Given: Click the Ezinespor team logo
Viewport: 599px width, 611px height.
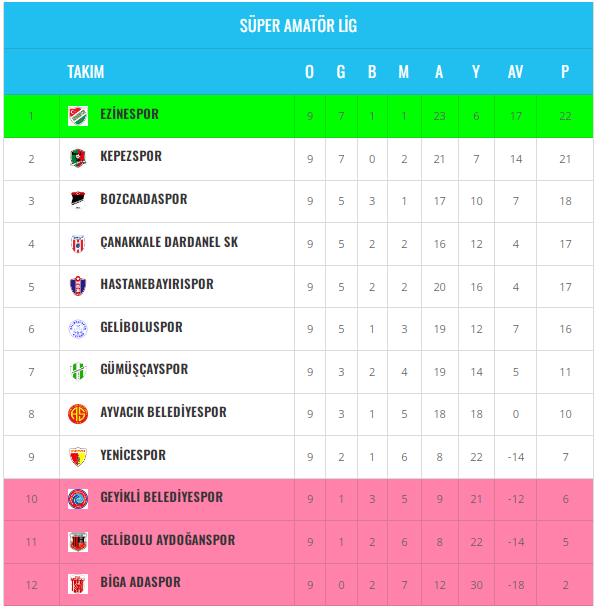Looking at the screenshot, I should (x=78, y=116).
